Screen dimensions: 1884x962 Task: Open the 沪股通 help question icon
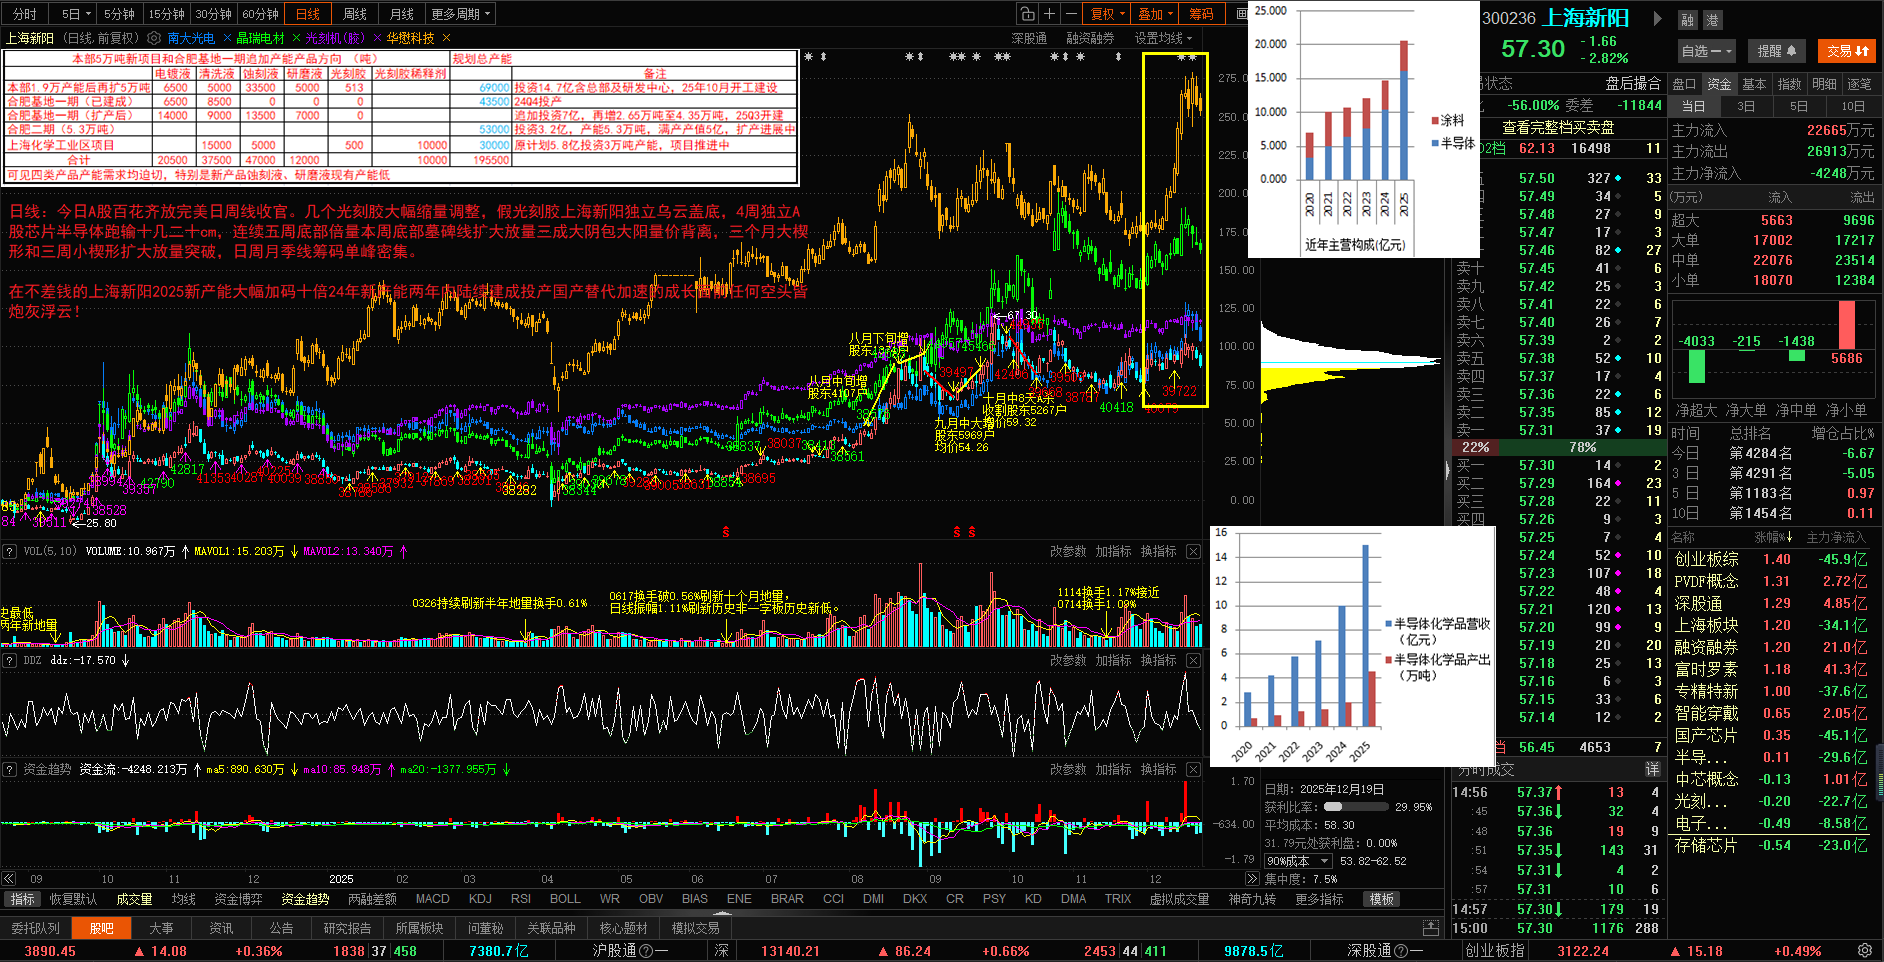click(x=646, y=951)
